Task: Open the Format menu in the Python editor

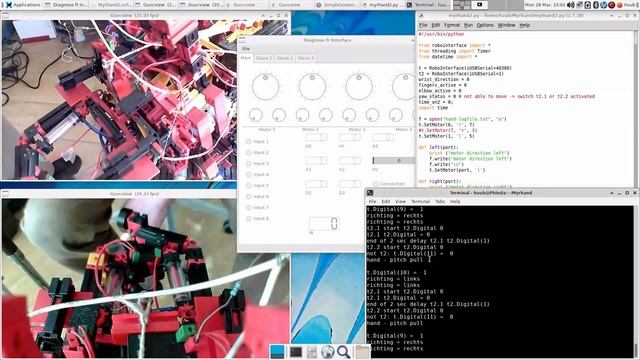Action: click(452, 25)
